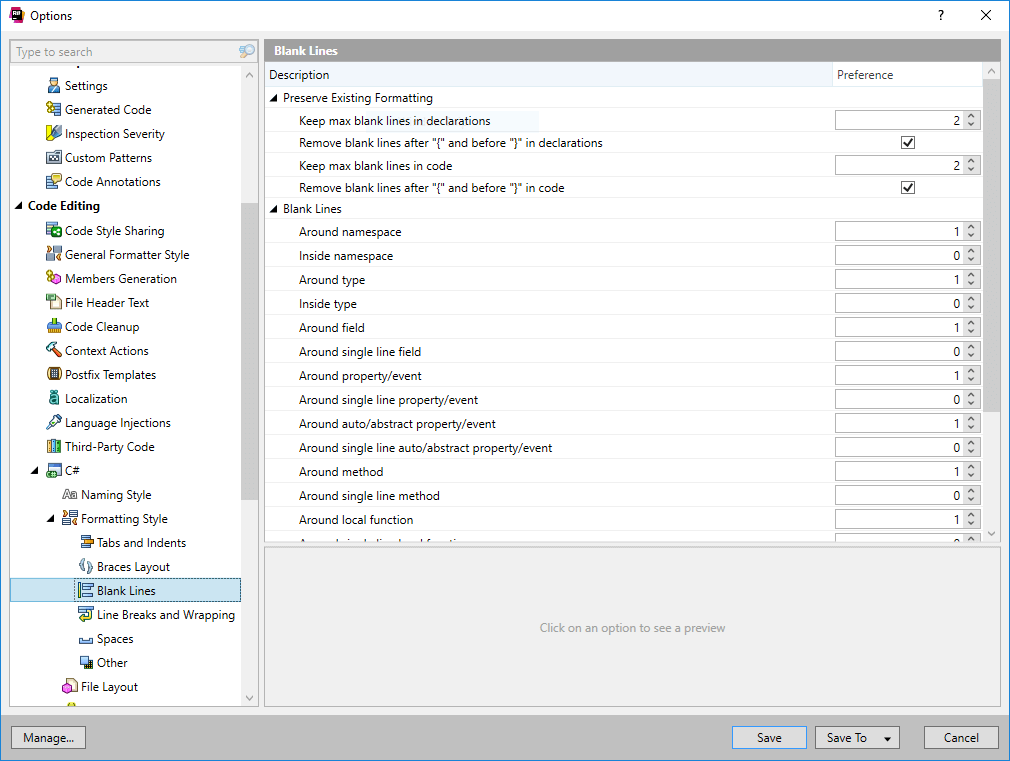
Task: Increase the Around namespace value
Action: [972, 228]
